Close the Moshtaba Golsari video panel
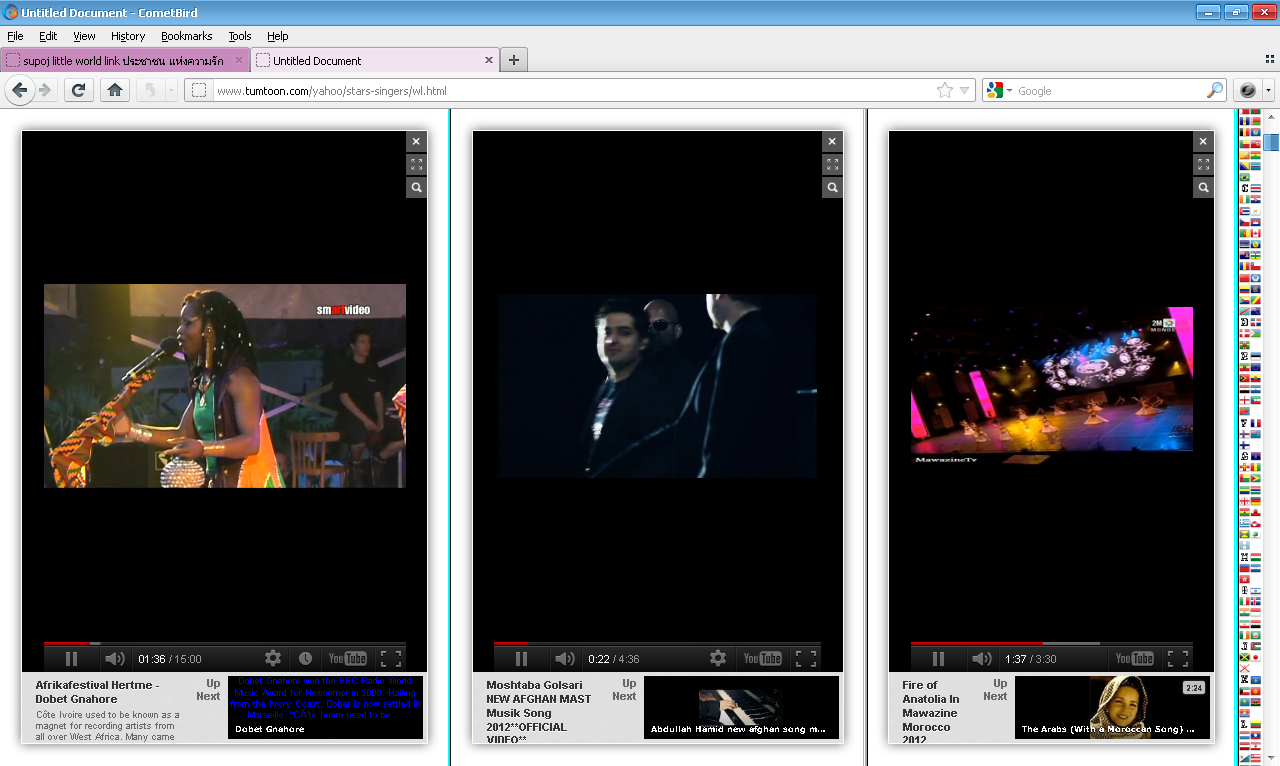This screenshot has width=1280, height=766. click(832, 141)
